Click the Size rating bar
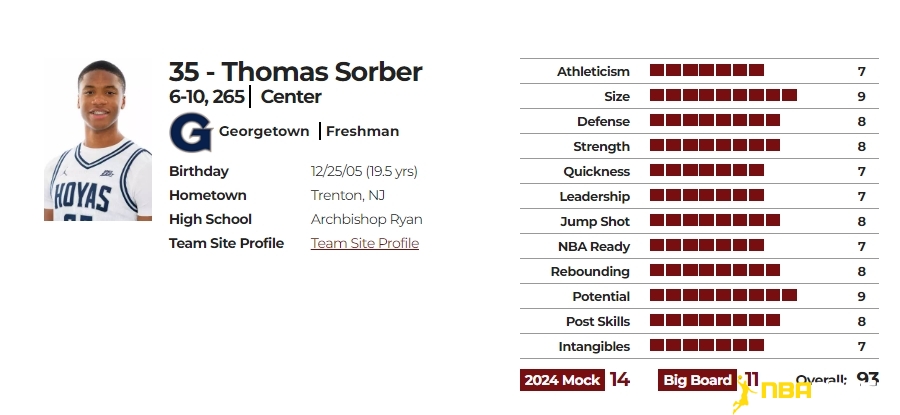The height and width of the screenshot is (415, 900). 723,95
